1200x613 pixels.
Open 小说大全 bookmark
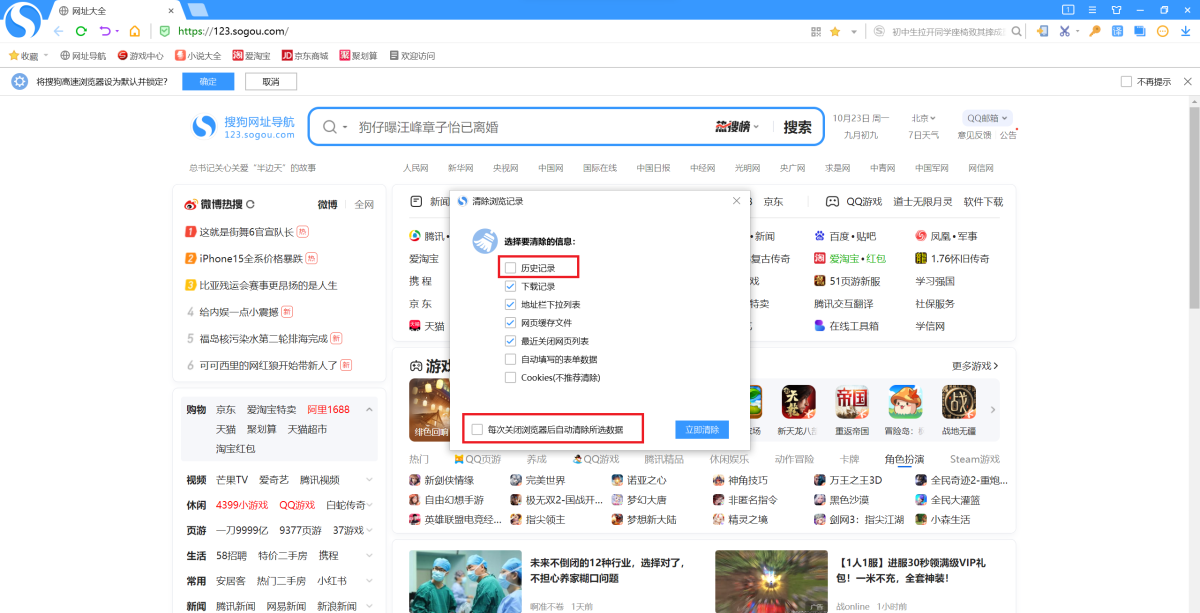pos(197,56)
